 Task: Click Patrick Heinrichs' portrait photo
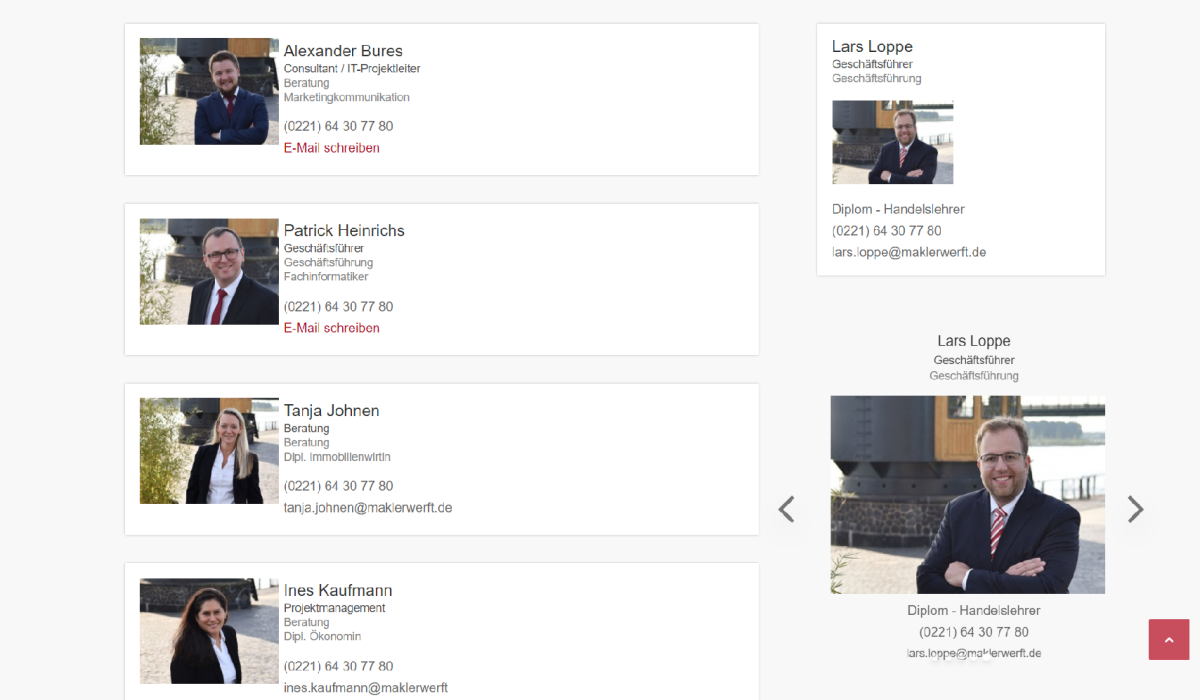pos(209,271)
